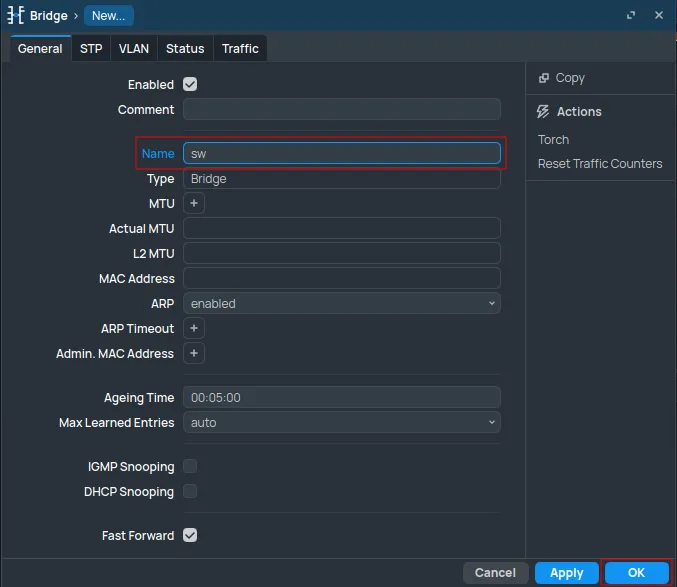The width and height of the screenshot is (677, 587).
Task: Click Reset Traffic Counters action
Action: tap(600, 164)
